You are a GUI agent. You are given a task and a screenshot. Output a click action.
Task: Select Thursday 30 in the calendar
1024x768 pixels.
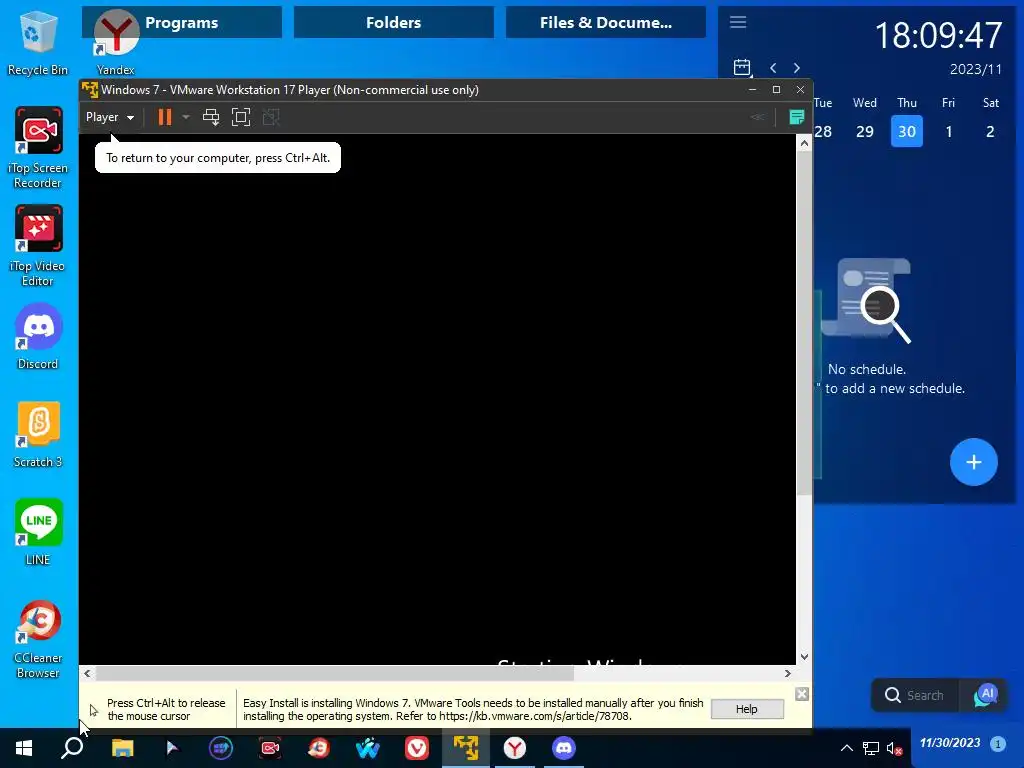(906, 131)
